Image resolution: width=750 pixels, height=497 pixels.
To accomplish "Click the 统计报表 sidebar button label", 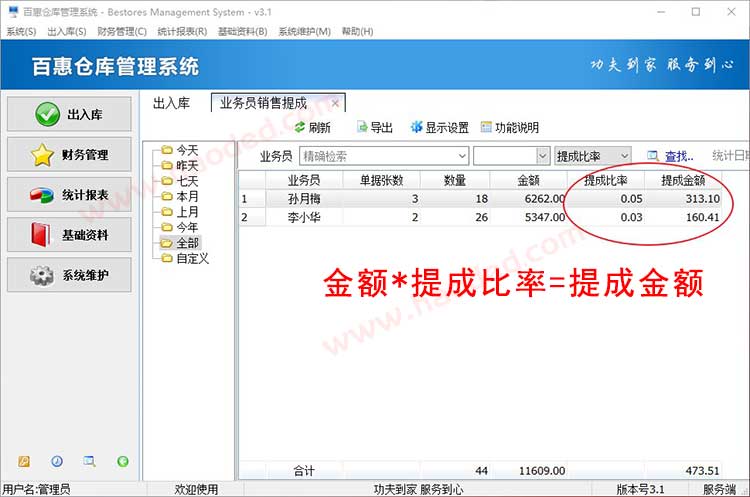I will (x=85, y=195).
